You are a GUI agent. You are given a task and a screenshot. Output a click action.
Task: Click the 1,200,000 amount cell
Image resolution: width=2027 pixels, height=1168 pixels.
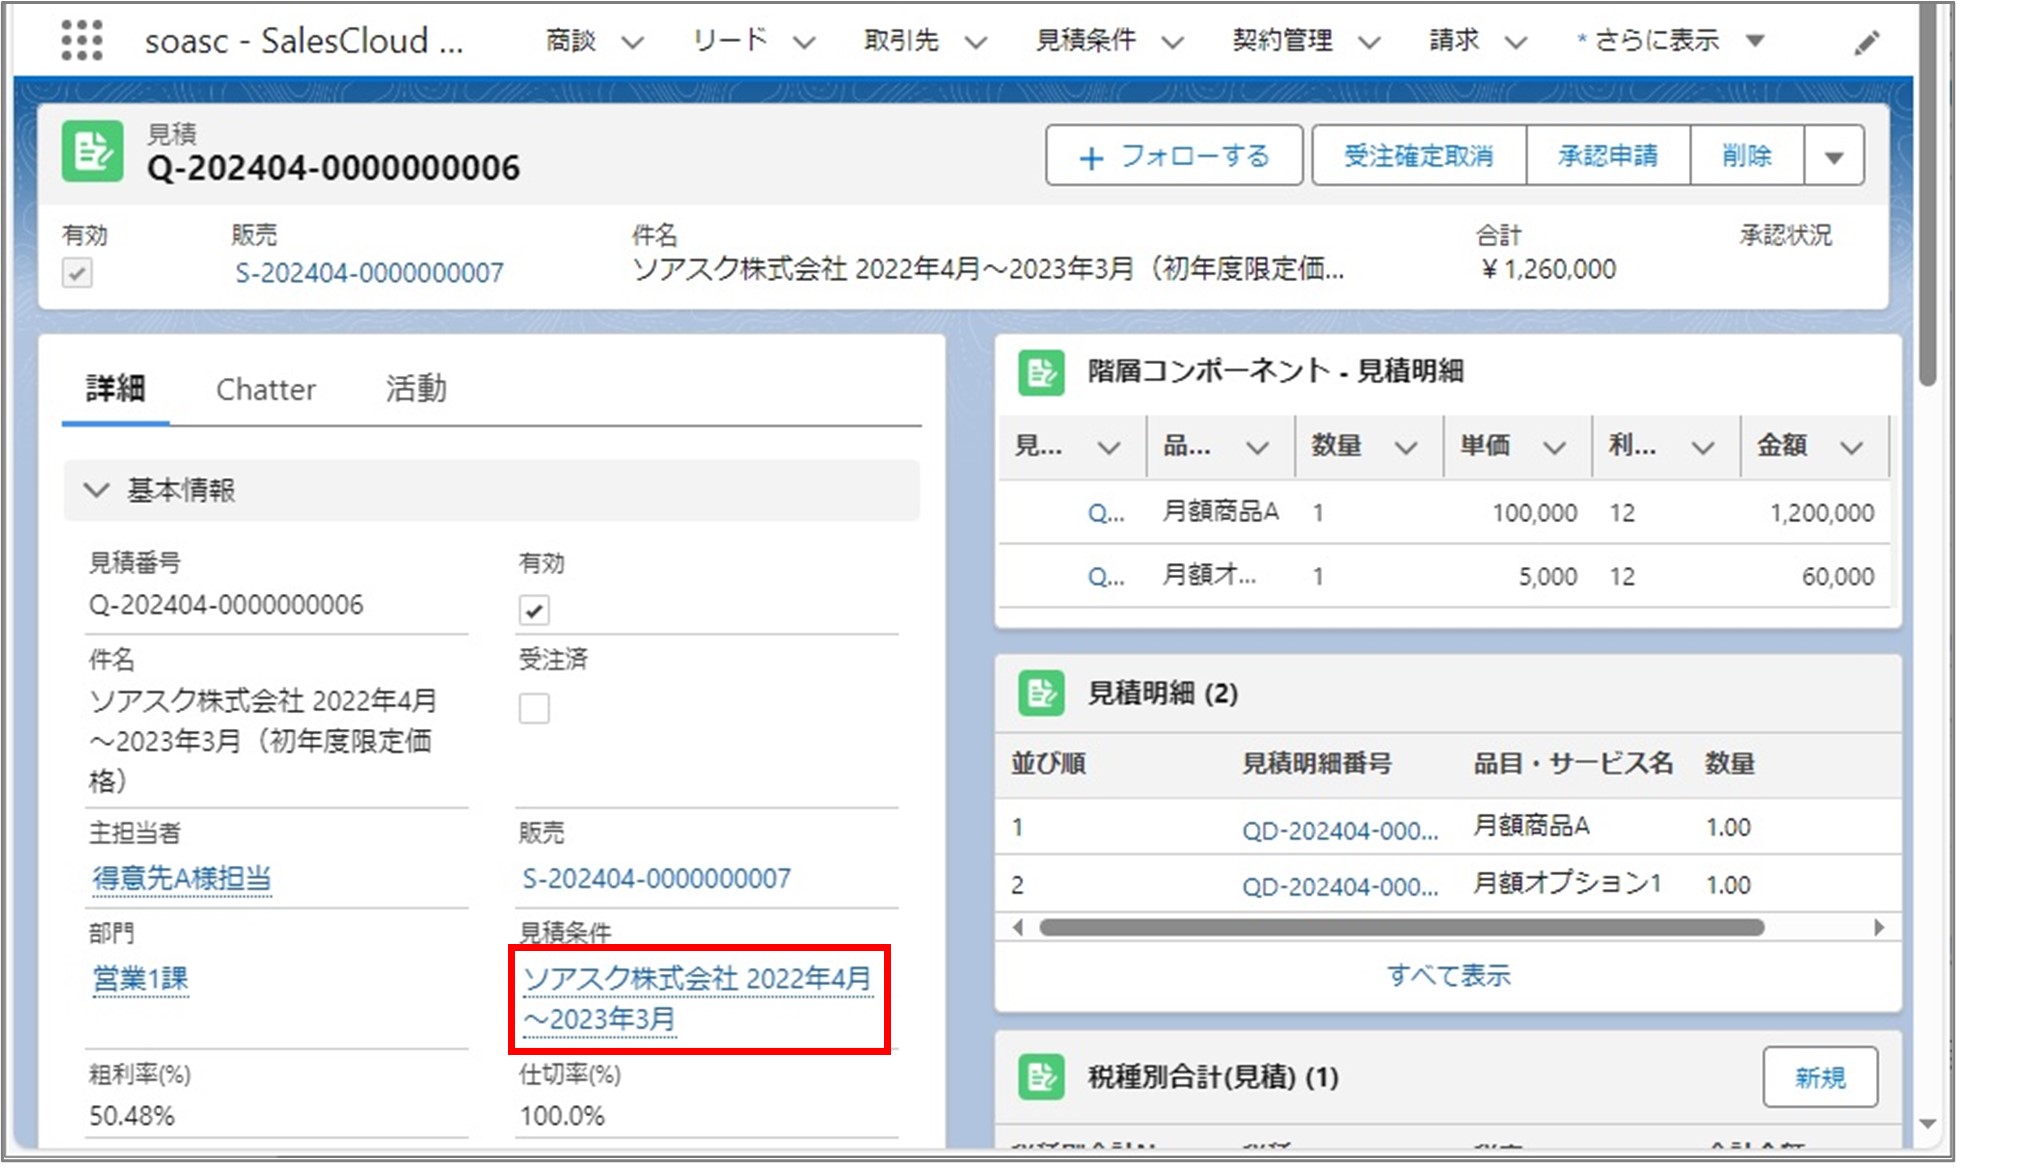(1822, 513)
